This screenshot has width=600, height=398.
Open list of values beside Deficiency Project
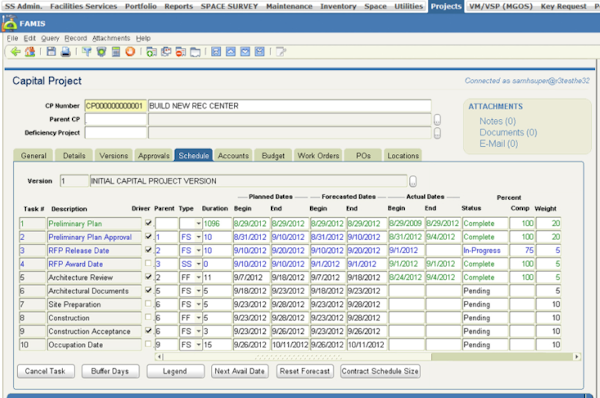(x=437, y=133)
